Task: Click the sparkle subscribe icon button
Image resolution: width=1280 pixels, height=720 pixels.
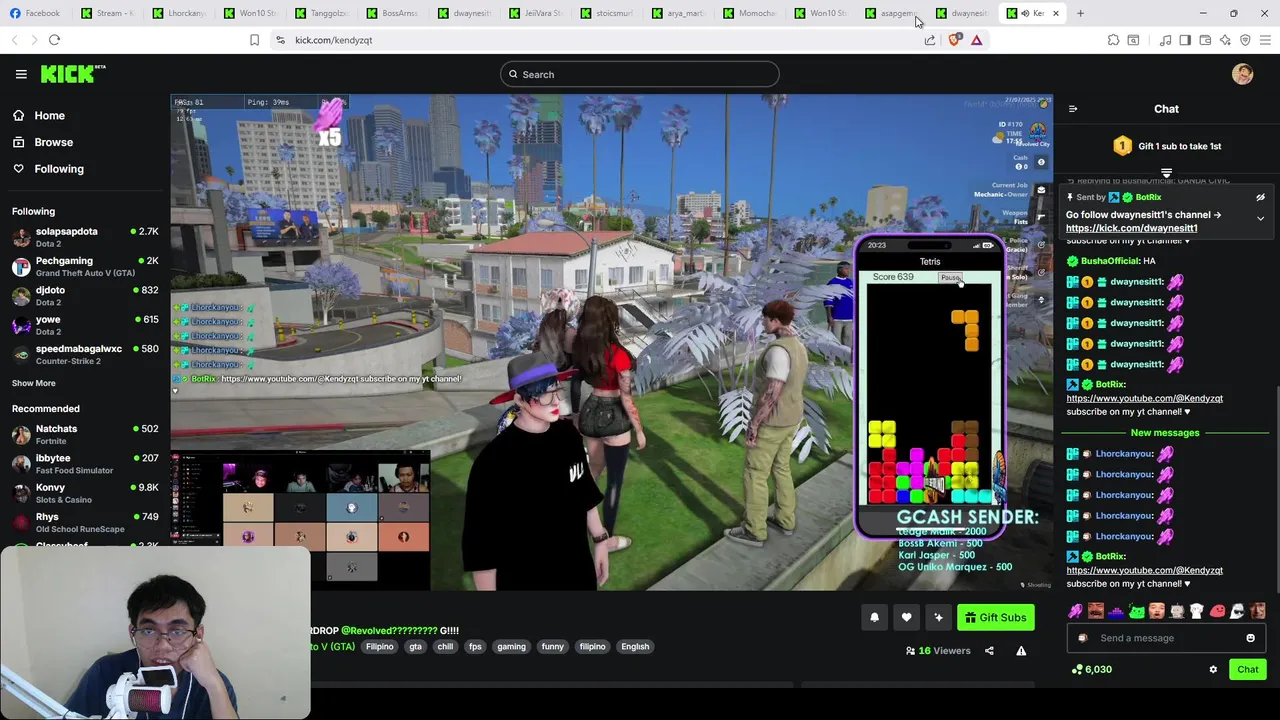Action: point(938,618)
